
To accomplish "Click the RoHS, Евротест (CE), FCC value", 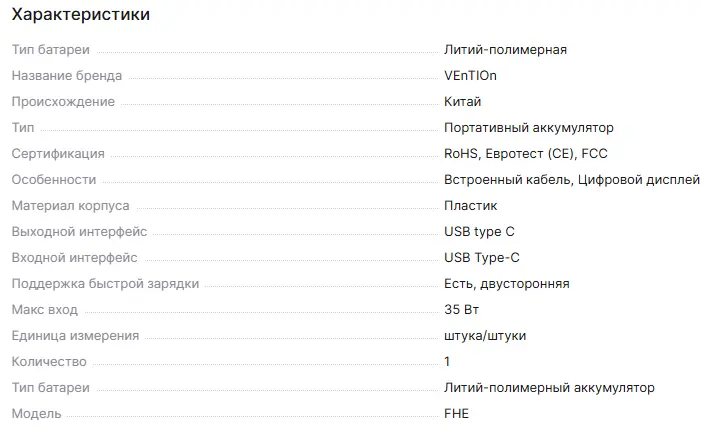I will point(526,154).
